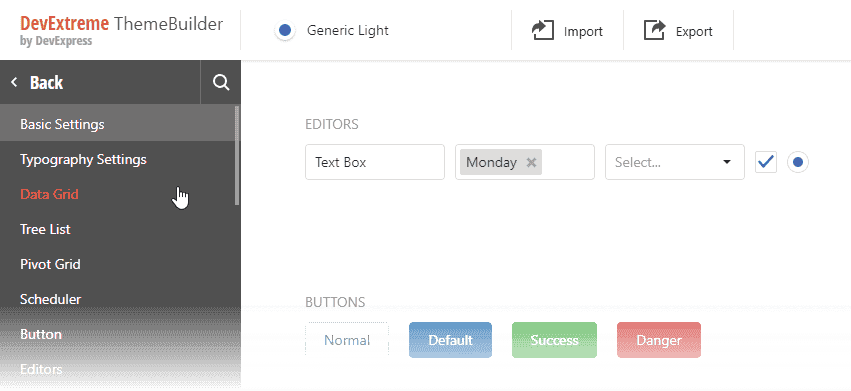851x391 pixels.
Task: Click the Default blue button
Action: click(450, 340)
